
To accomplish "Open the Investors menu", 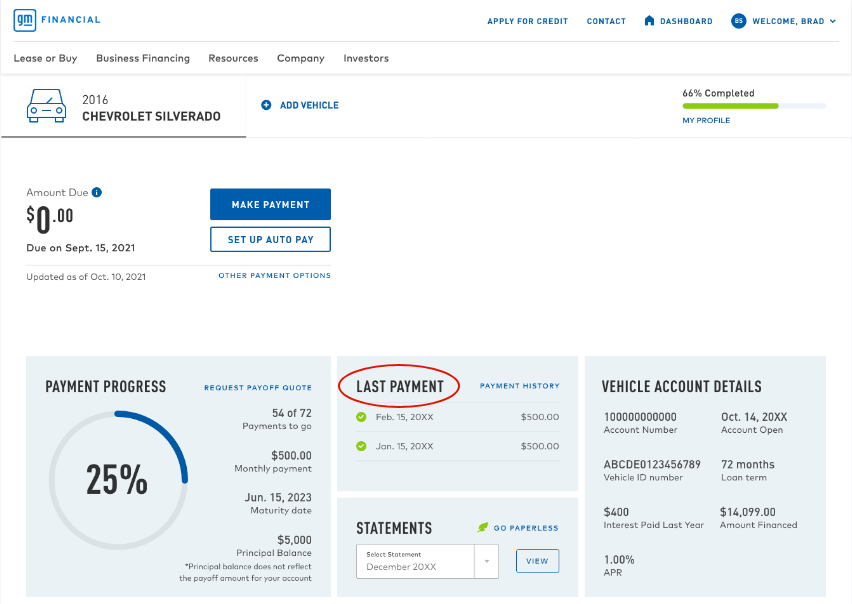I will point(366,58).
